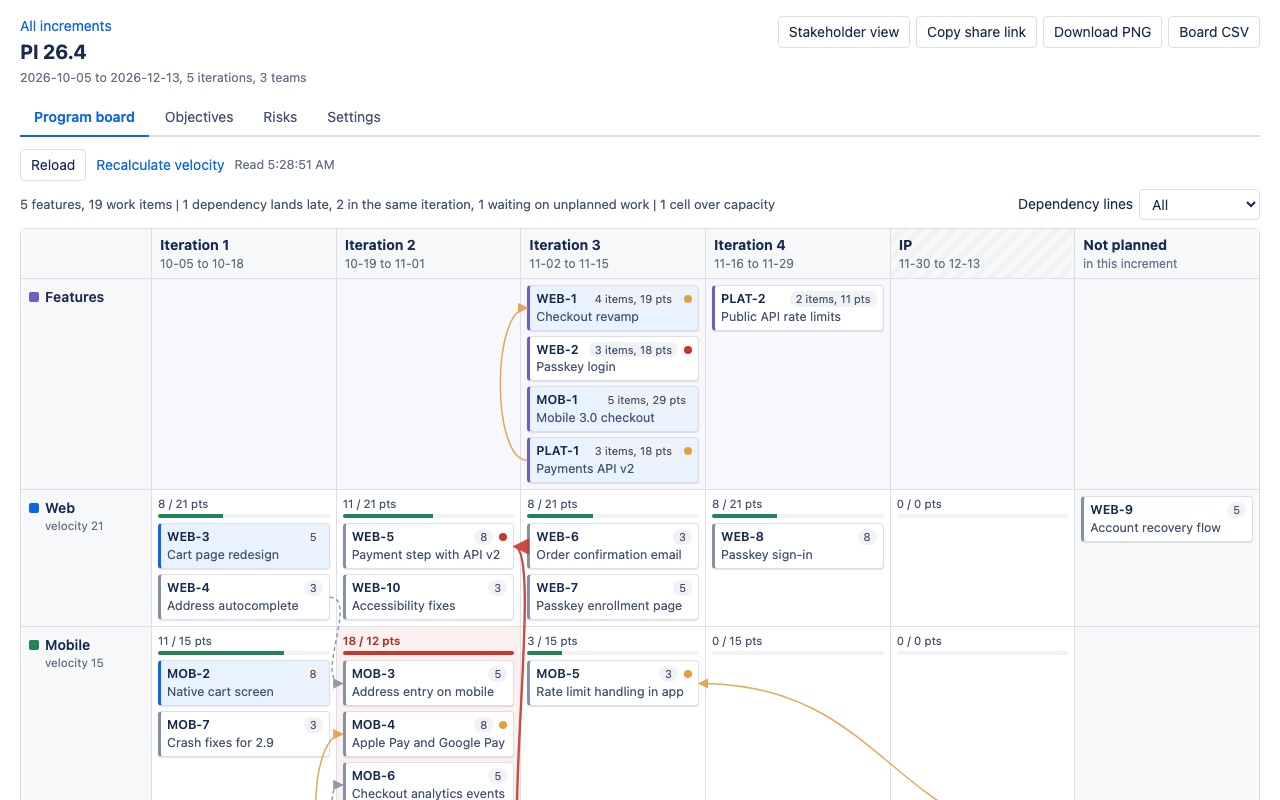1280x800 pixels.
Task: Click the red status dot on WEB-2
Action: [688, 350]
